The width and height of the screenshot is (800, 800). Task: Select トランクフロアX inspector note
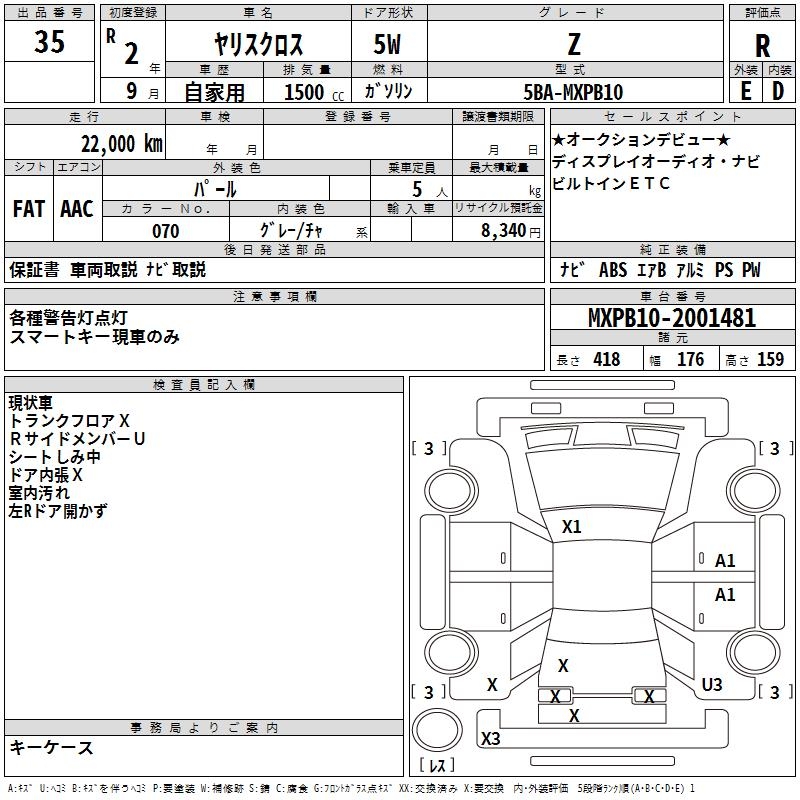point(69,421)
